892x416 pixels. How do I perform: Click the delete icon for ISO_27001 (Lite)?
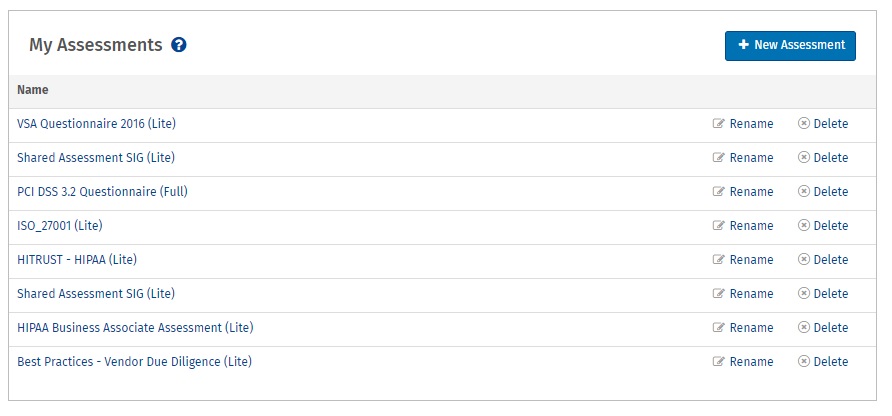(803, 226)
